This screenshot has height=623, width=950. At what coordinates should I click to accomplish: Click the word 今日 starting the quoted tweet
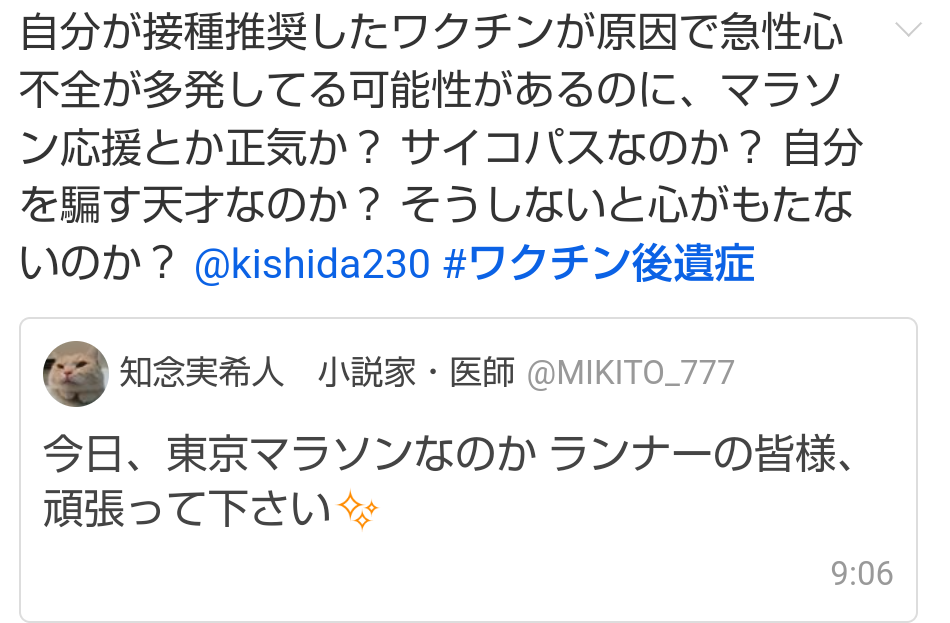point(84,454)
